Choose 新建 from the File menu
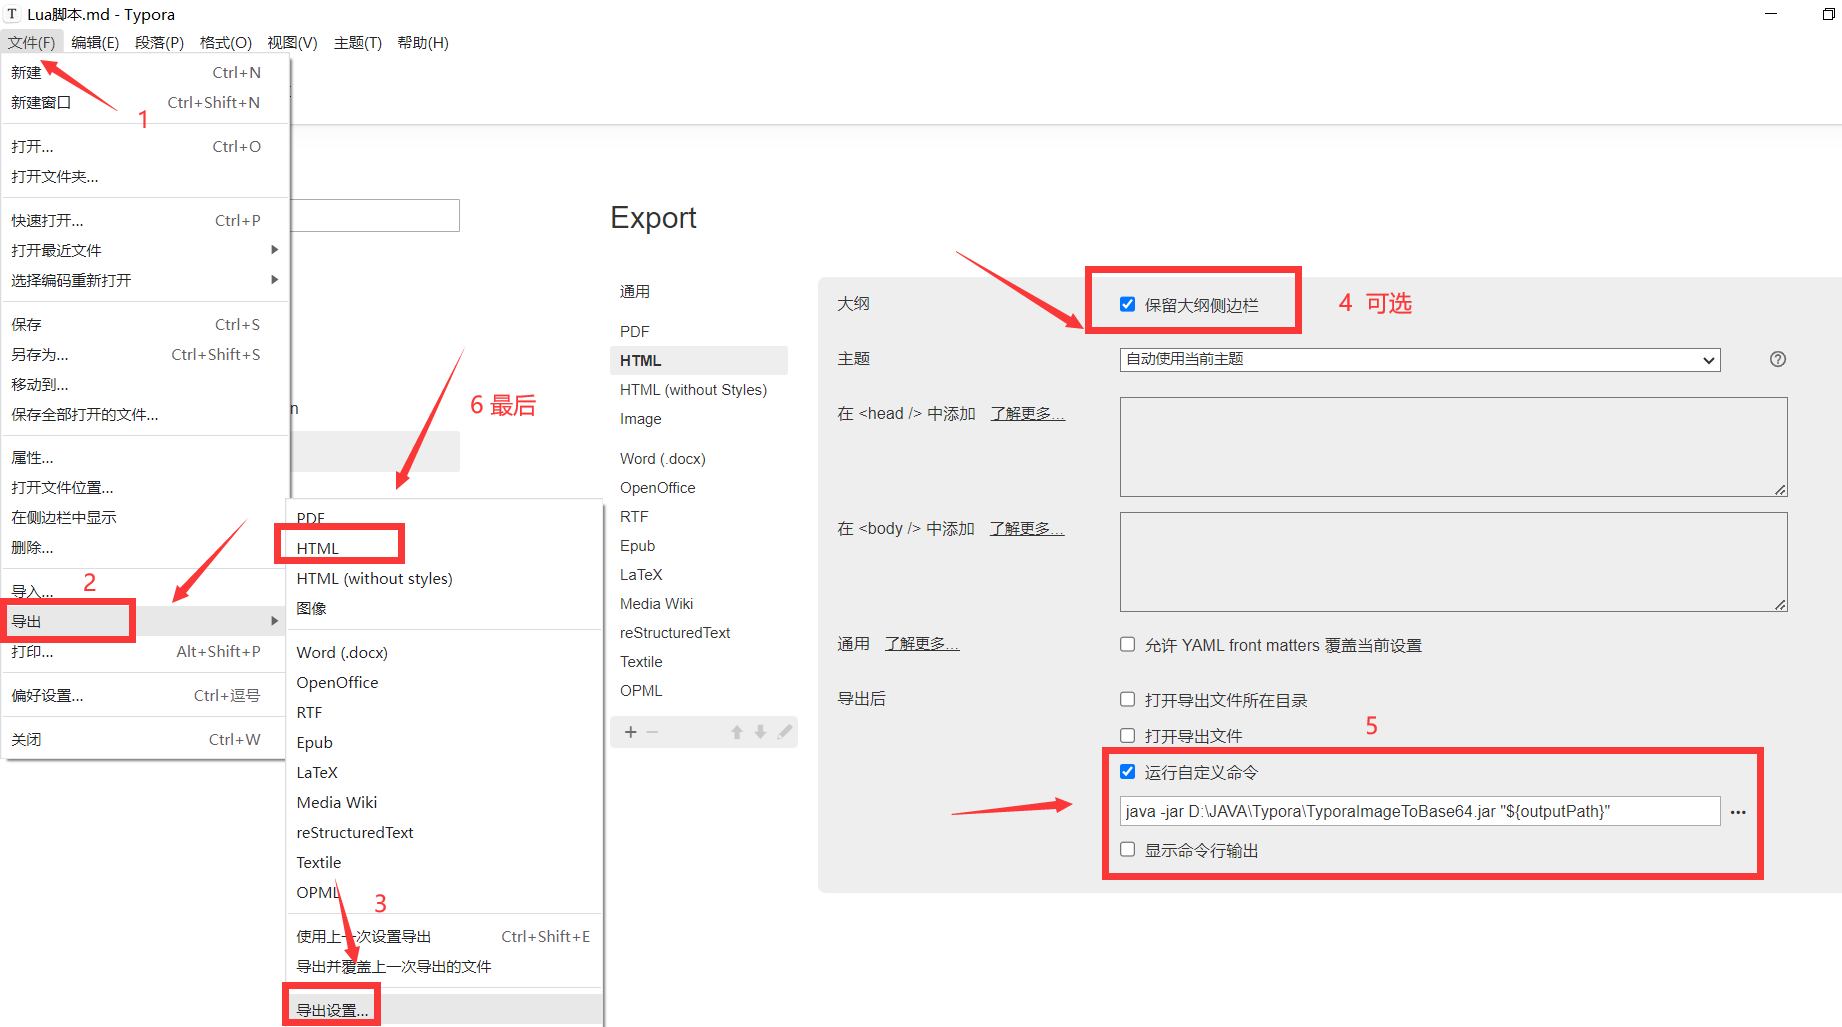Image resolution: width=1842 pixels, height=1027 pixels. click(x=146, y=72)
